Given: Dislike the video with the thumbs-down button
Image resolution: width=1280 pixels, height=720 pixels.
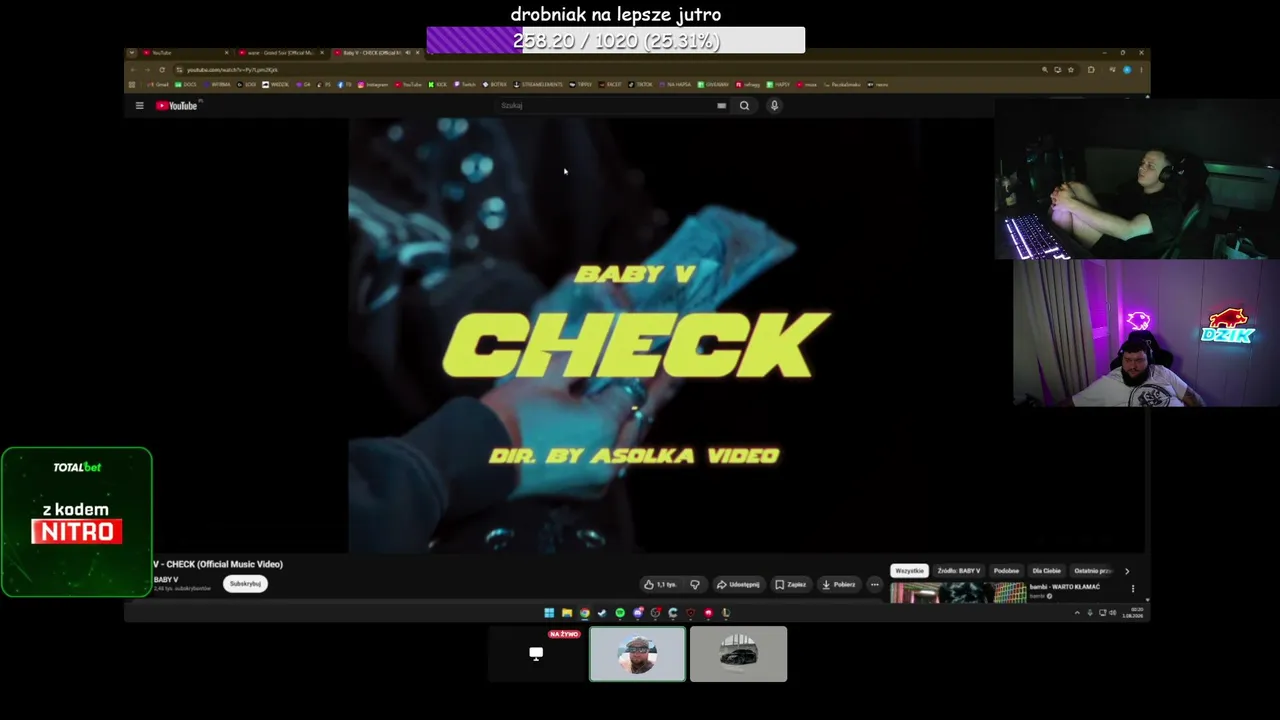Looking at the screenshot, I should (695, 584).
